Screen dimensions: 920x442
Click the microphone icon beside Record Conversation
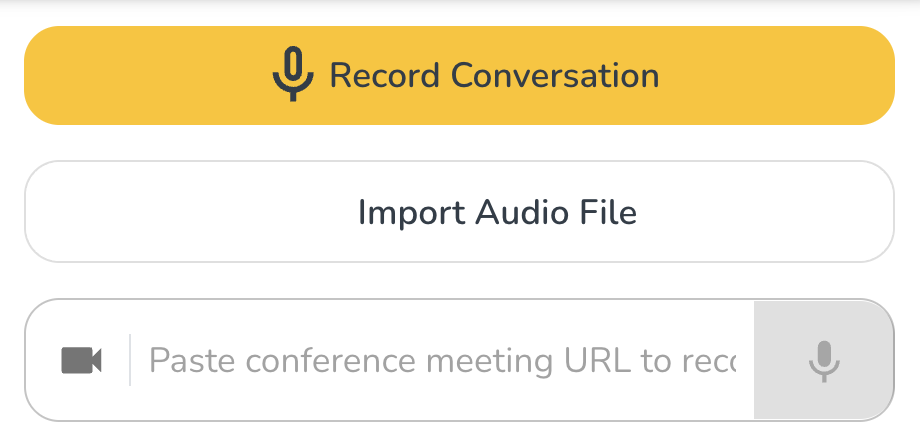coord(292,76)
